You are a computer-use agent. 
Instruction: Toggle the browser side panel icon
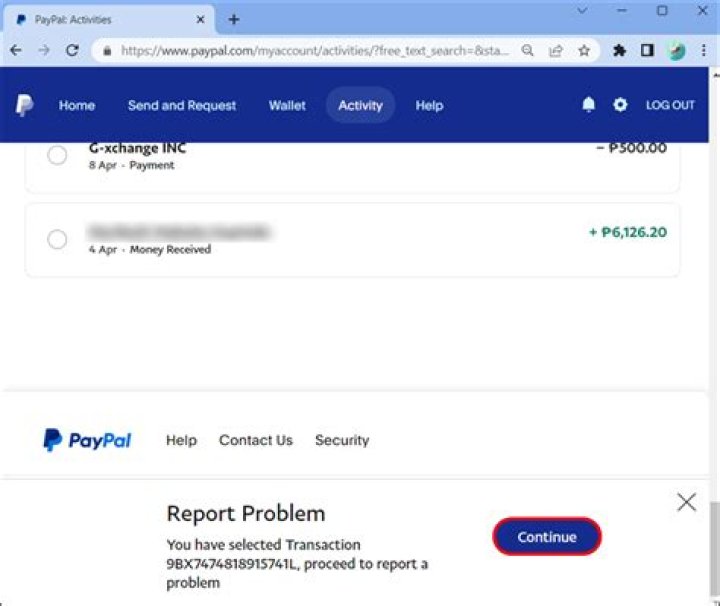[x=647, y=50]
